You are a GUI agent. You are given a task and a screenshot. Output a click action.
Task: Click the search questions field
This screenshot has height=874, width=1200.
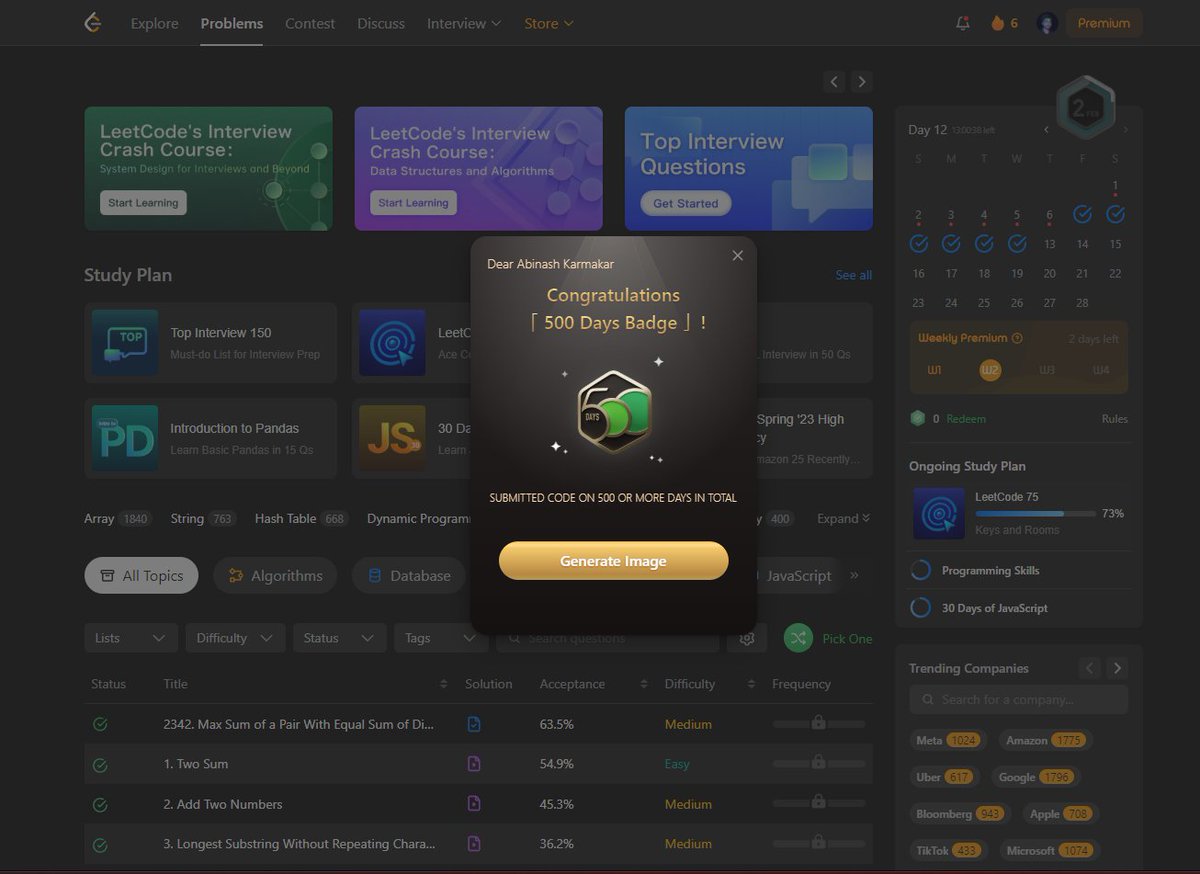(607, 638)
